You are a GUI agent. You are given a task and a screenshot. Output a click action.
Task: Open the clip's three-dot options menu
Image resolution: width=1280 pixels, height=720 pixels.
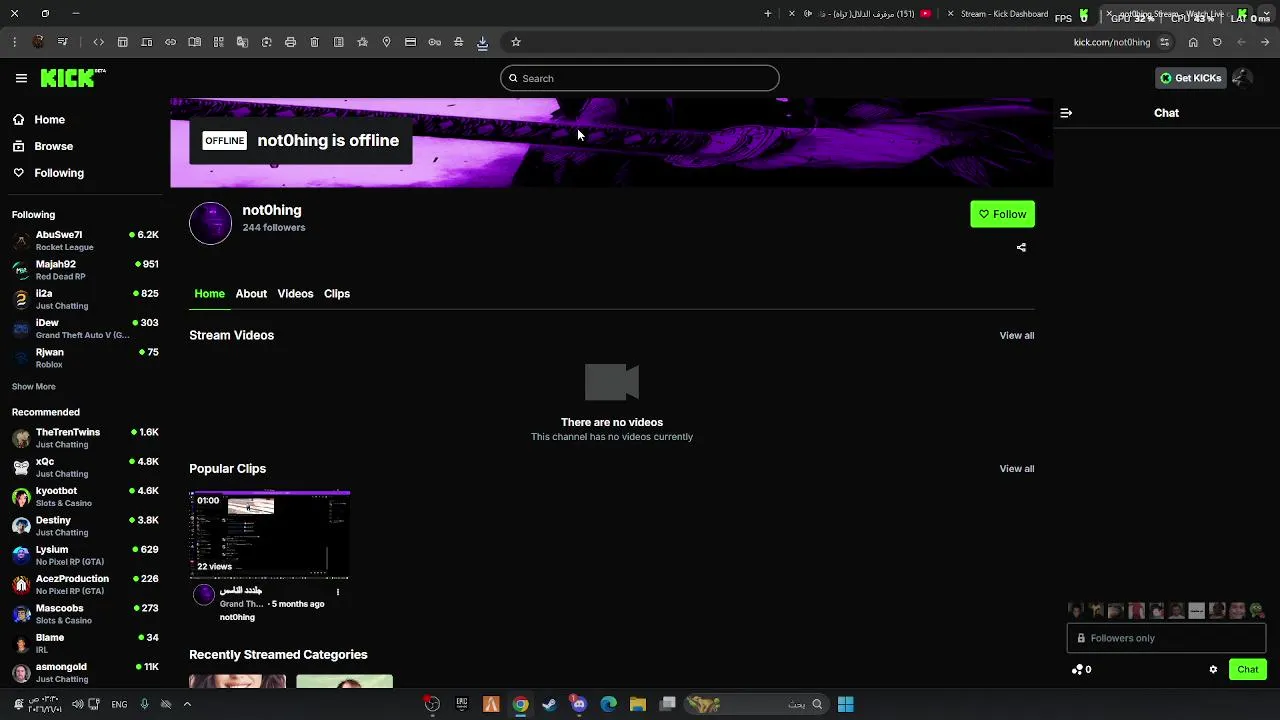338,592
